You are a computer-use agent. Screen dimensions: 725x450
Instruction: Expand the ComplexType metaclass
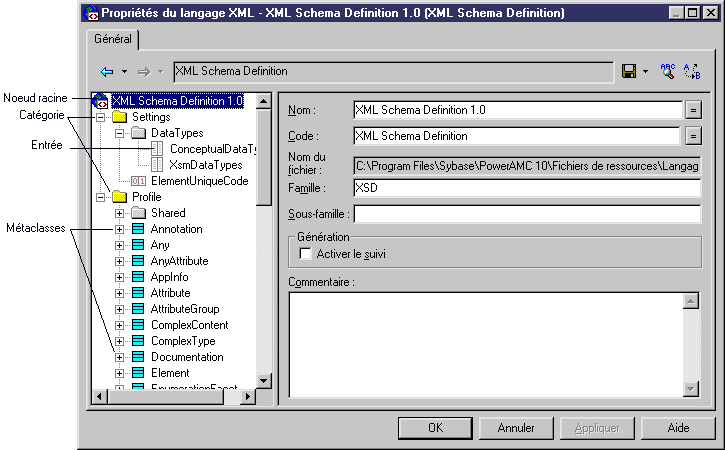coord(119,341)
